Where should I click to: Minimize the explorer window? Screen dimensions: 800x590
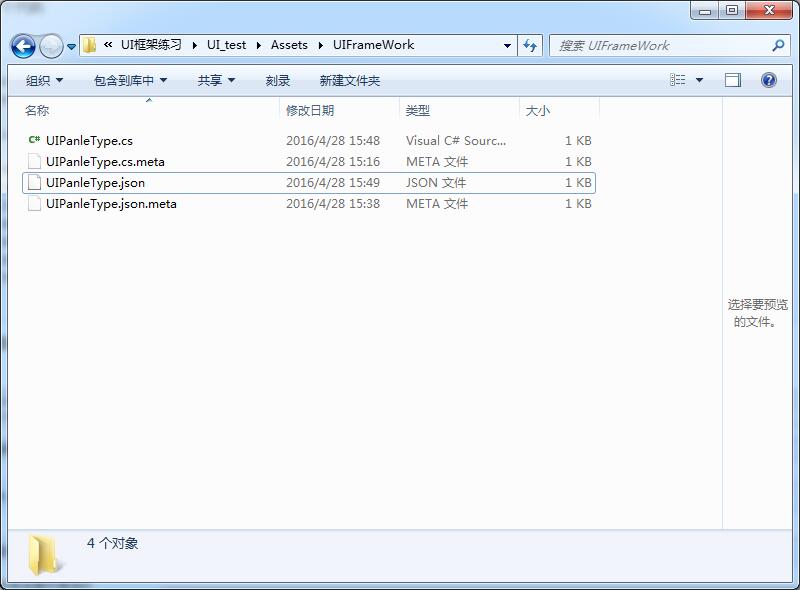coord(705,10)
